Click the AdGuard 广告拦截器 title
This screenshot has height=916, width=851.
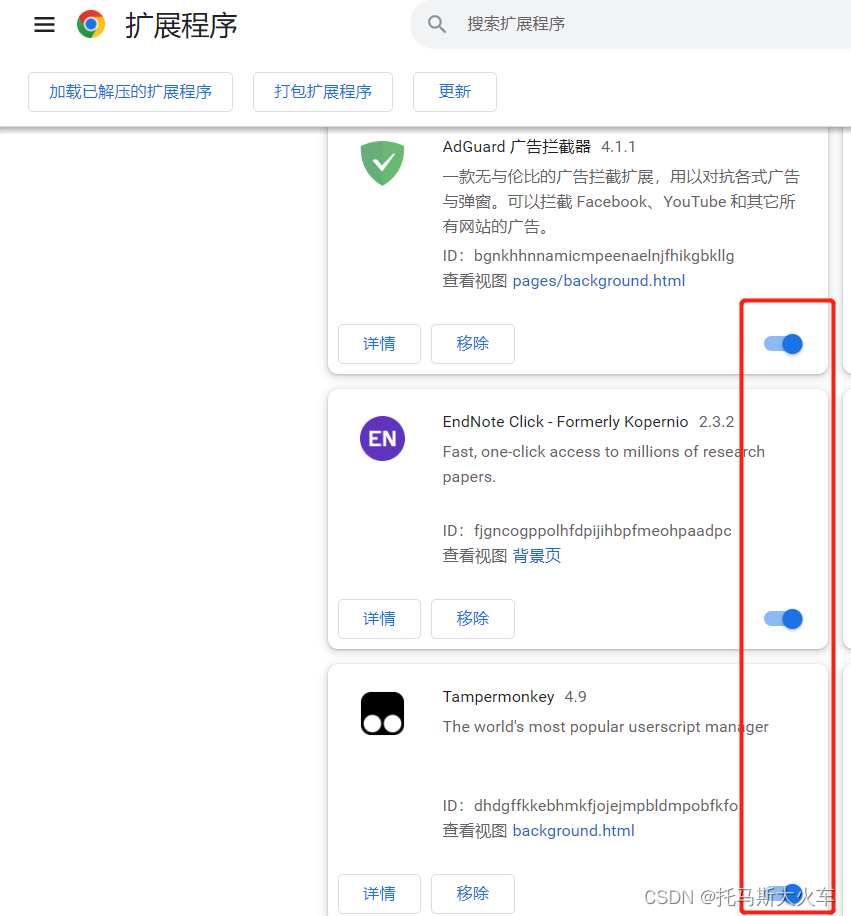point(517,147)
